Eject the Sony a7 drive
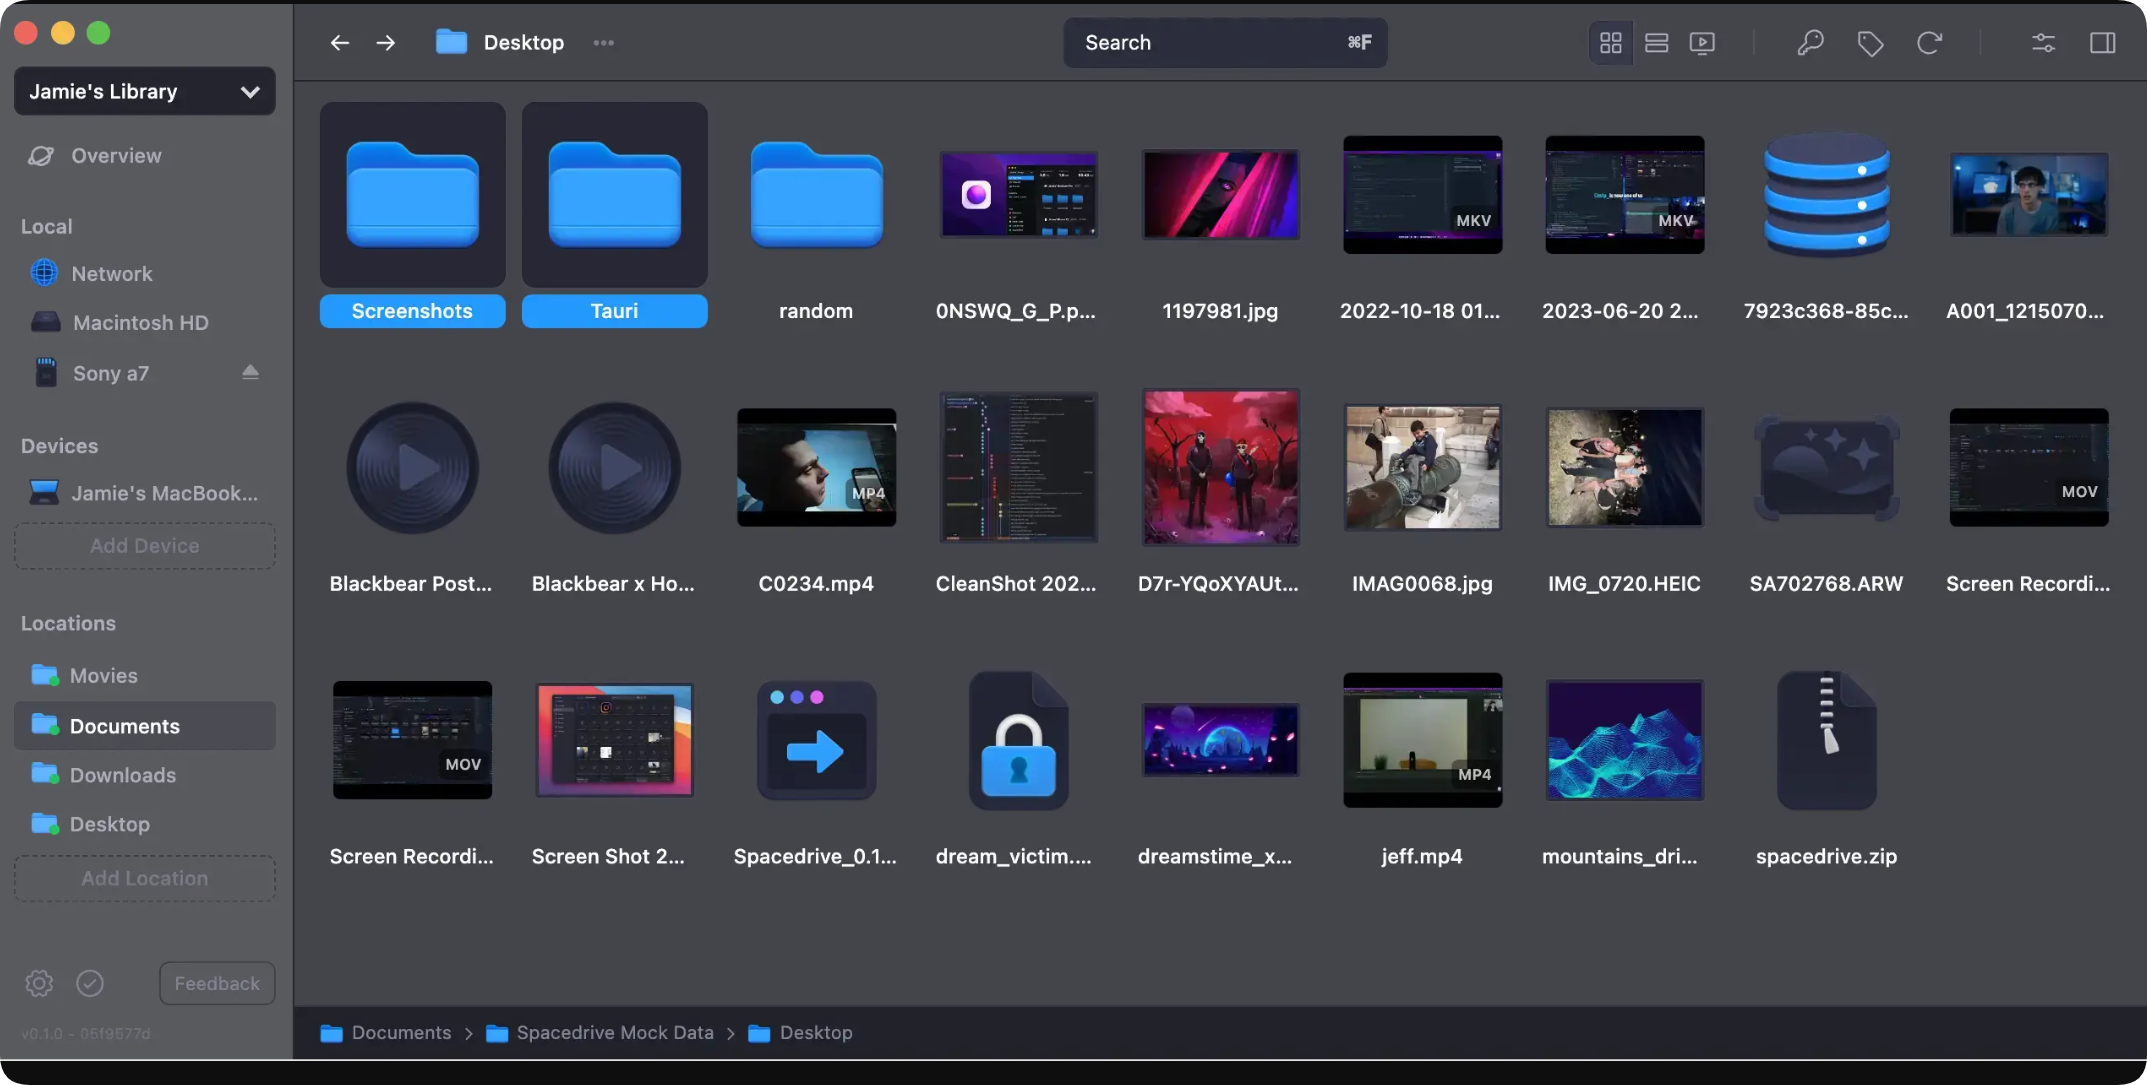Viewport: 2147px width, 1085px height. (x=250, y=372)
